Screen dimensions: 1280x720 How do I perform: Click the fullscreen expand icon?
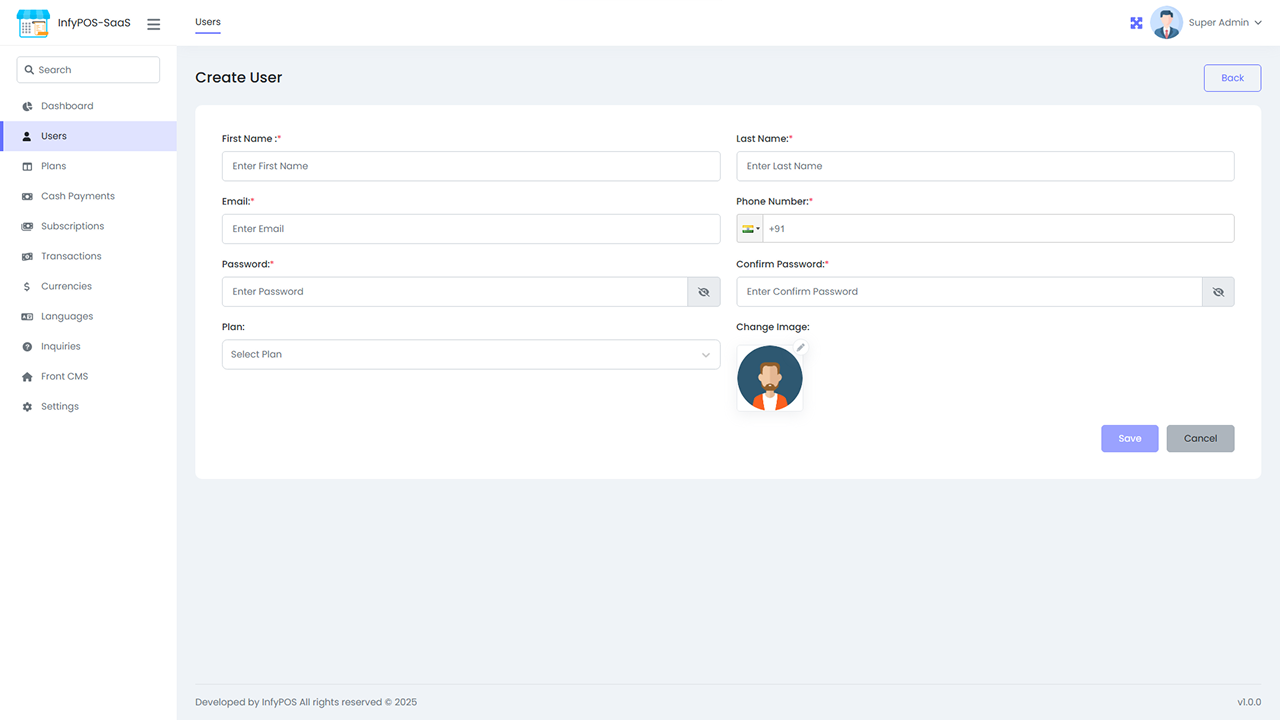click(x=1136, y=22)
